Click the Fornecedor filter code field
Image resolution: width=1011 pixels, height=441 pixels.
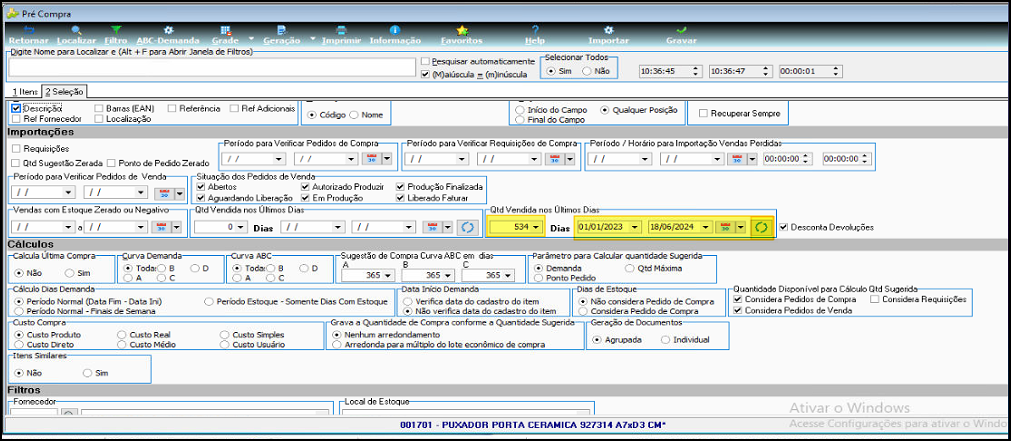(x=34, y=414)
